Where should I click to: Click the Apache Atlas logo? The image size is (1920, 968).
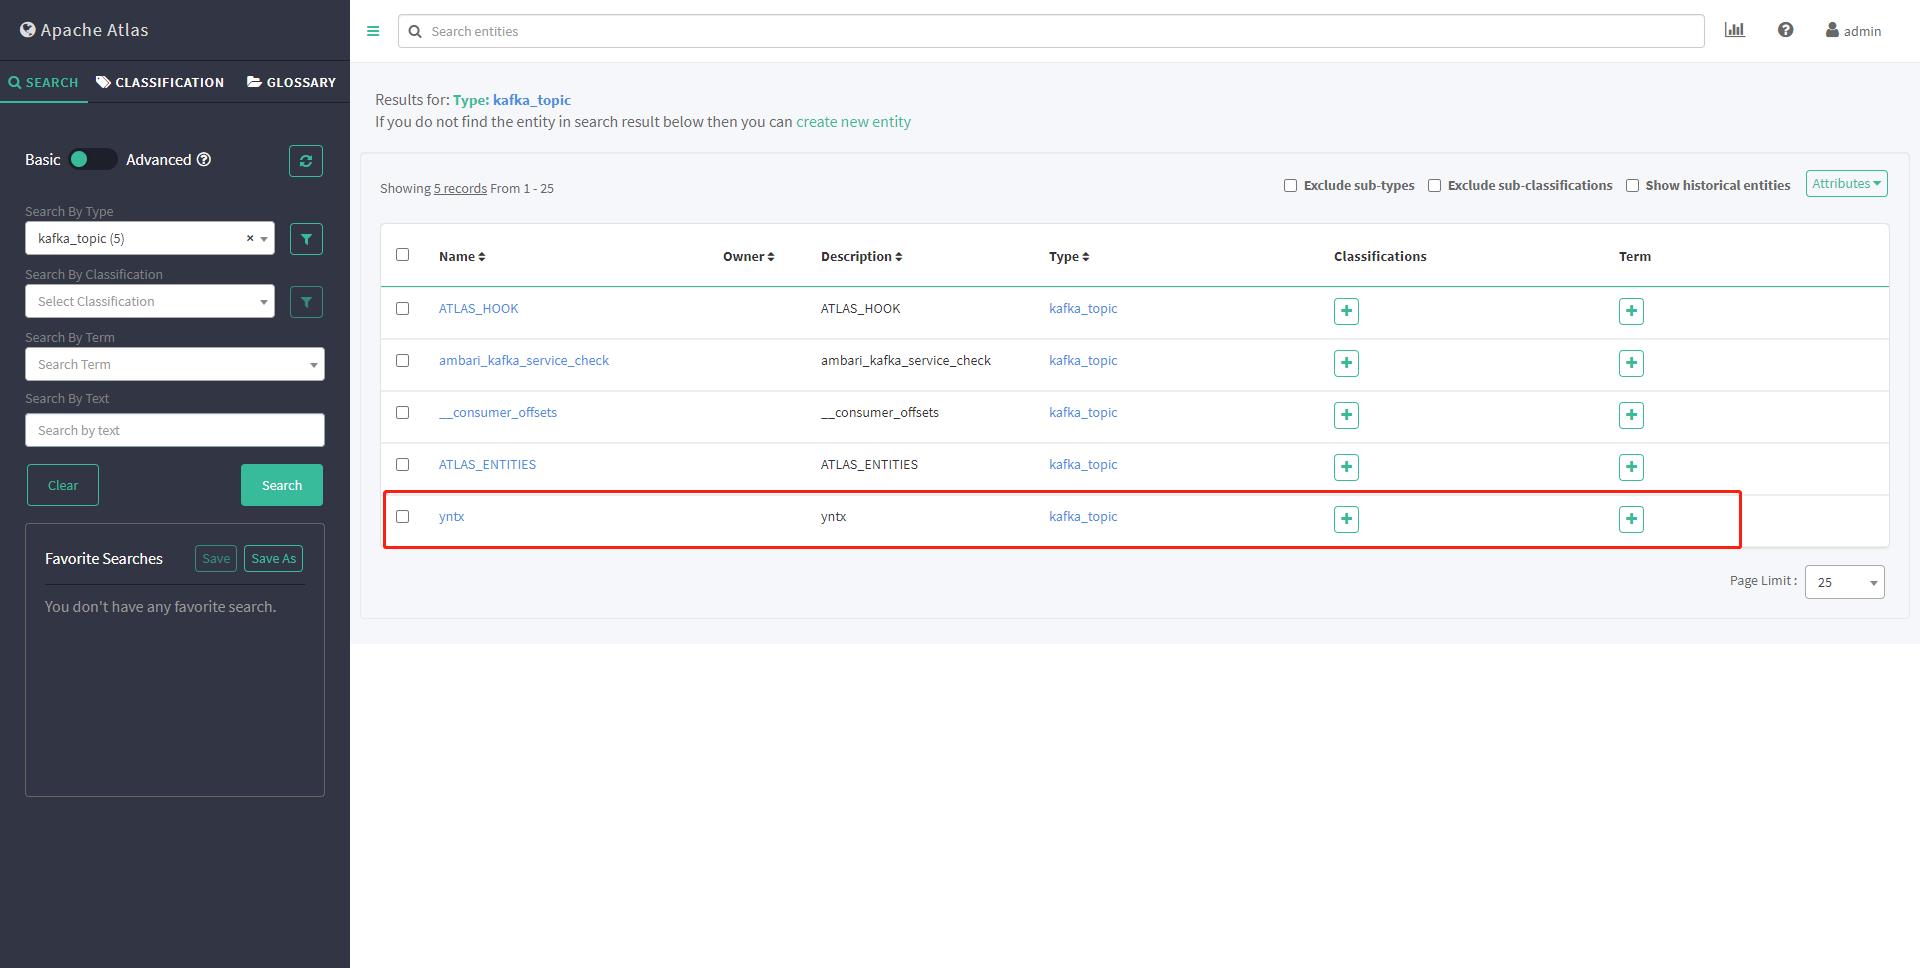[84, 30]
